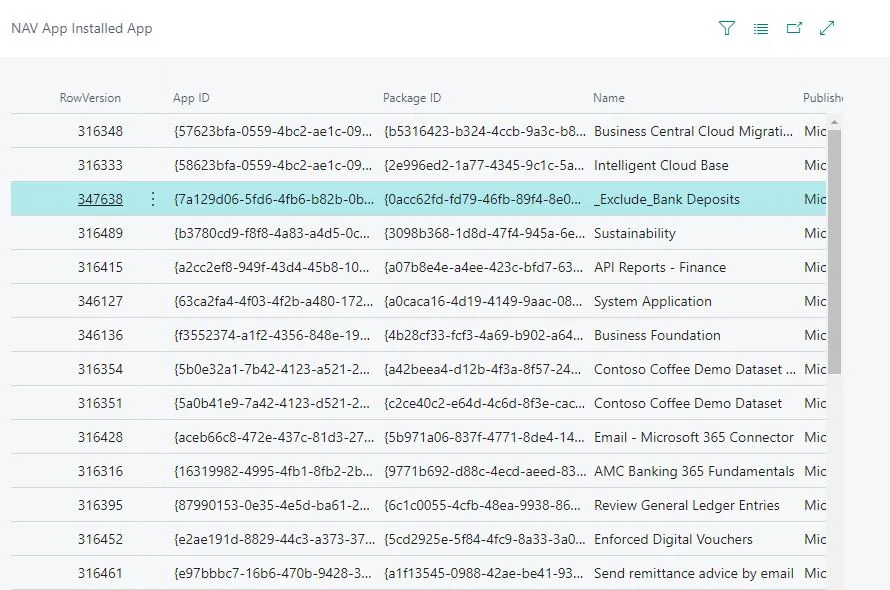This screenshot has height=590, width=890.
Task: Select Send remittance advice by email name
Action: coord(694,574)
